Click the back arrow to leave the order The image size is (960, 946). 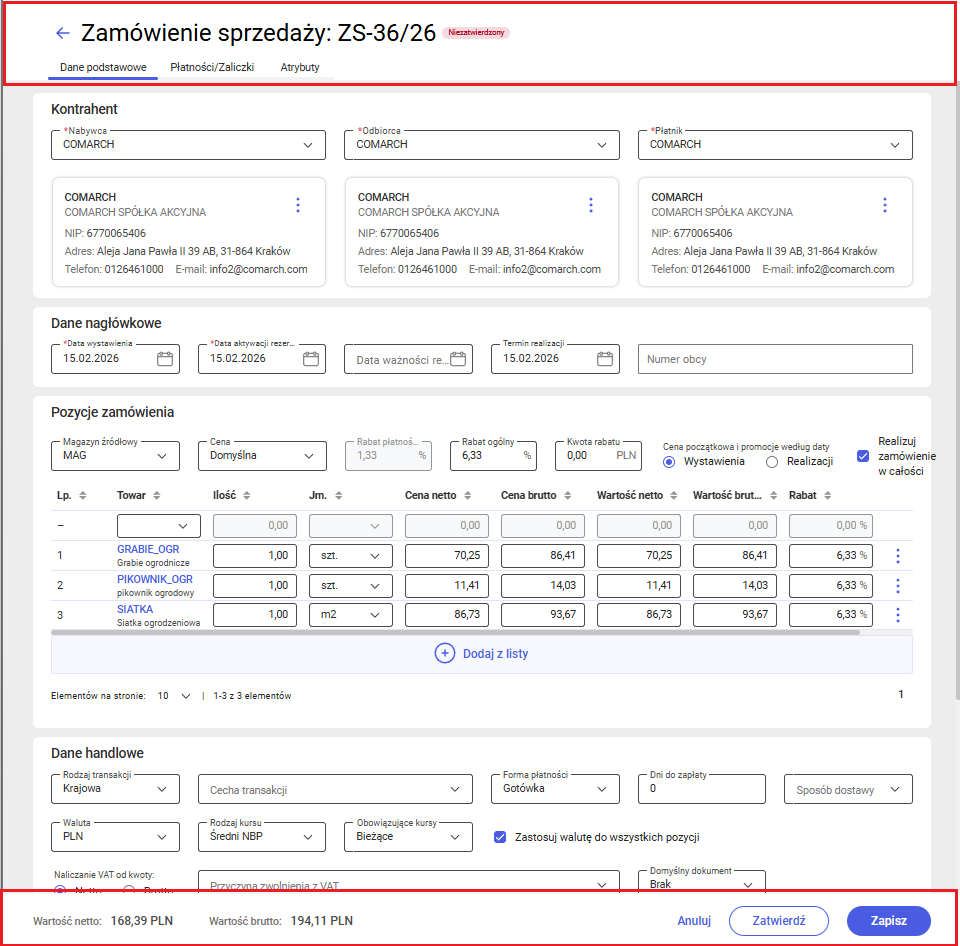click(x=63, y=32)
